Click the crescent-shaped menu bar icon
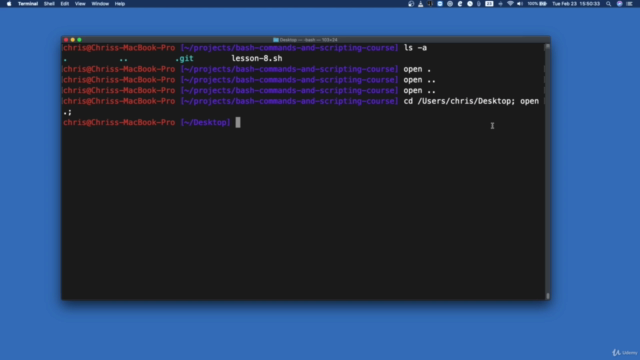Screen dimensions: 640x360 tap(460, 4)
